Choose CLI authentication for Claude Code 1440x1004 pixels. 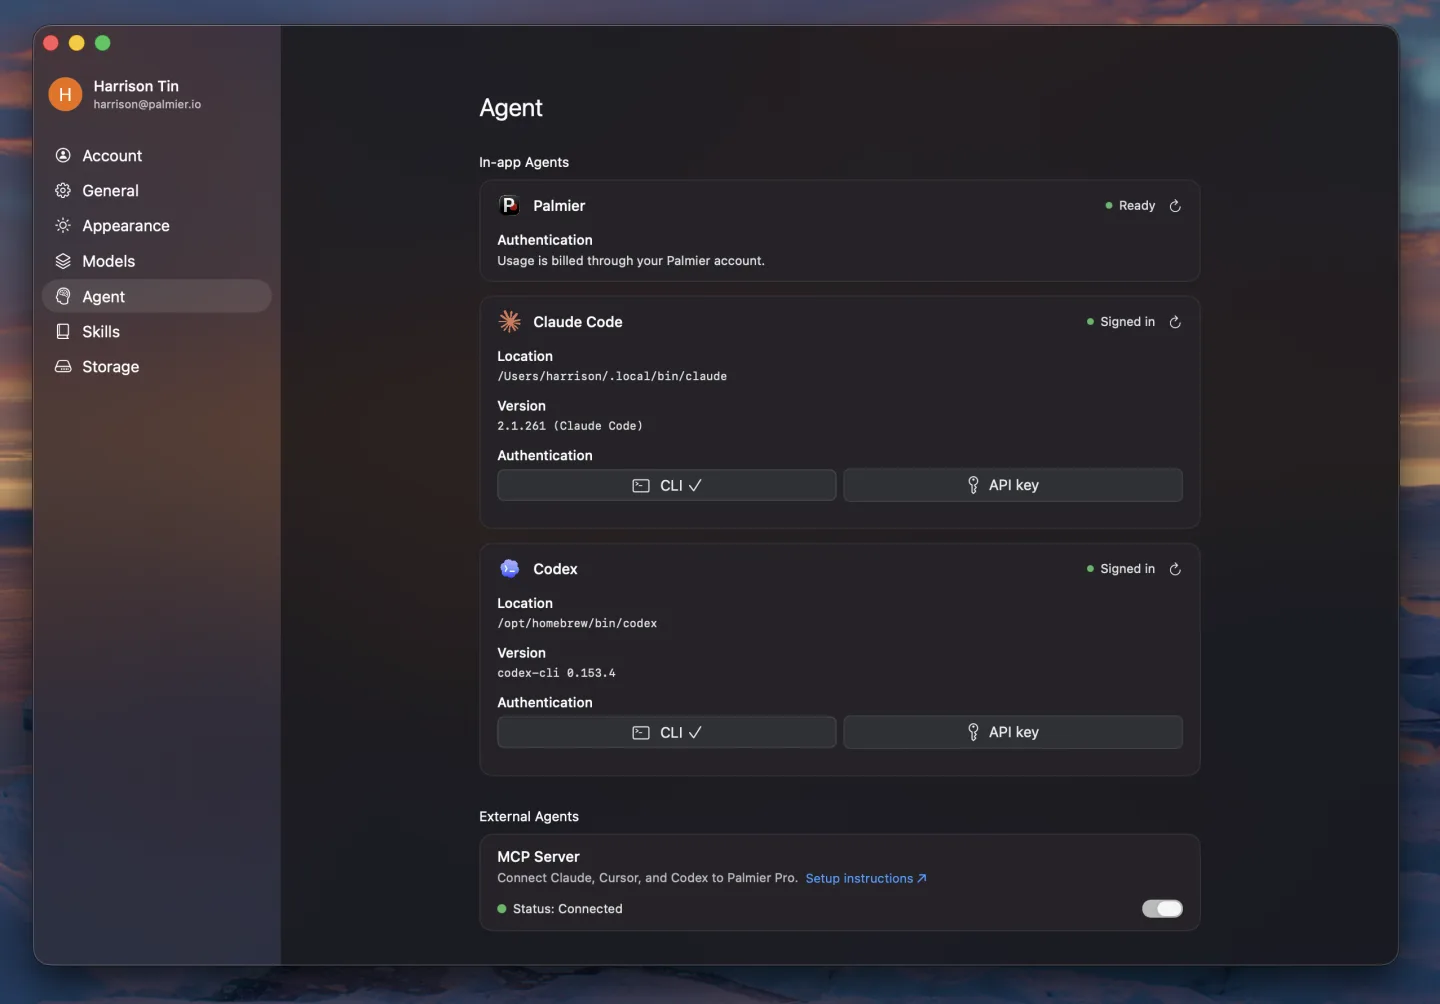point(667,485)
